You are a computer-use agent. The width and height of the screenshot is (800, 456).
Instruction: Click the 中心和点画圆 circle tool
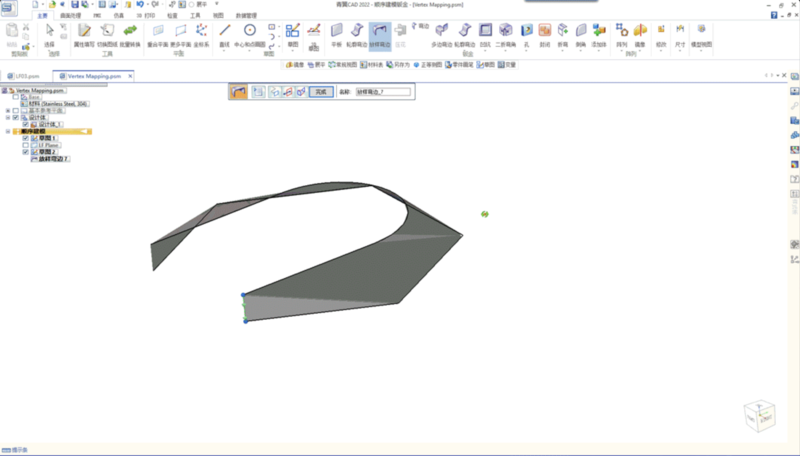(x=250, y=33)
